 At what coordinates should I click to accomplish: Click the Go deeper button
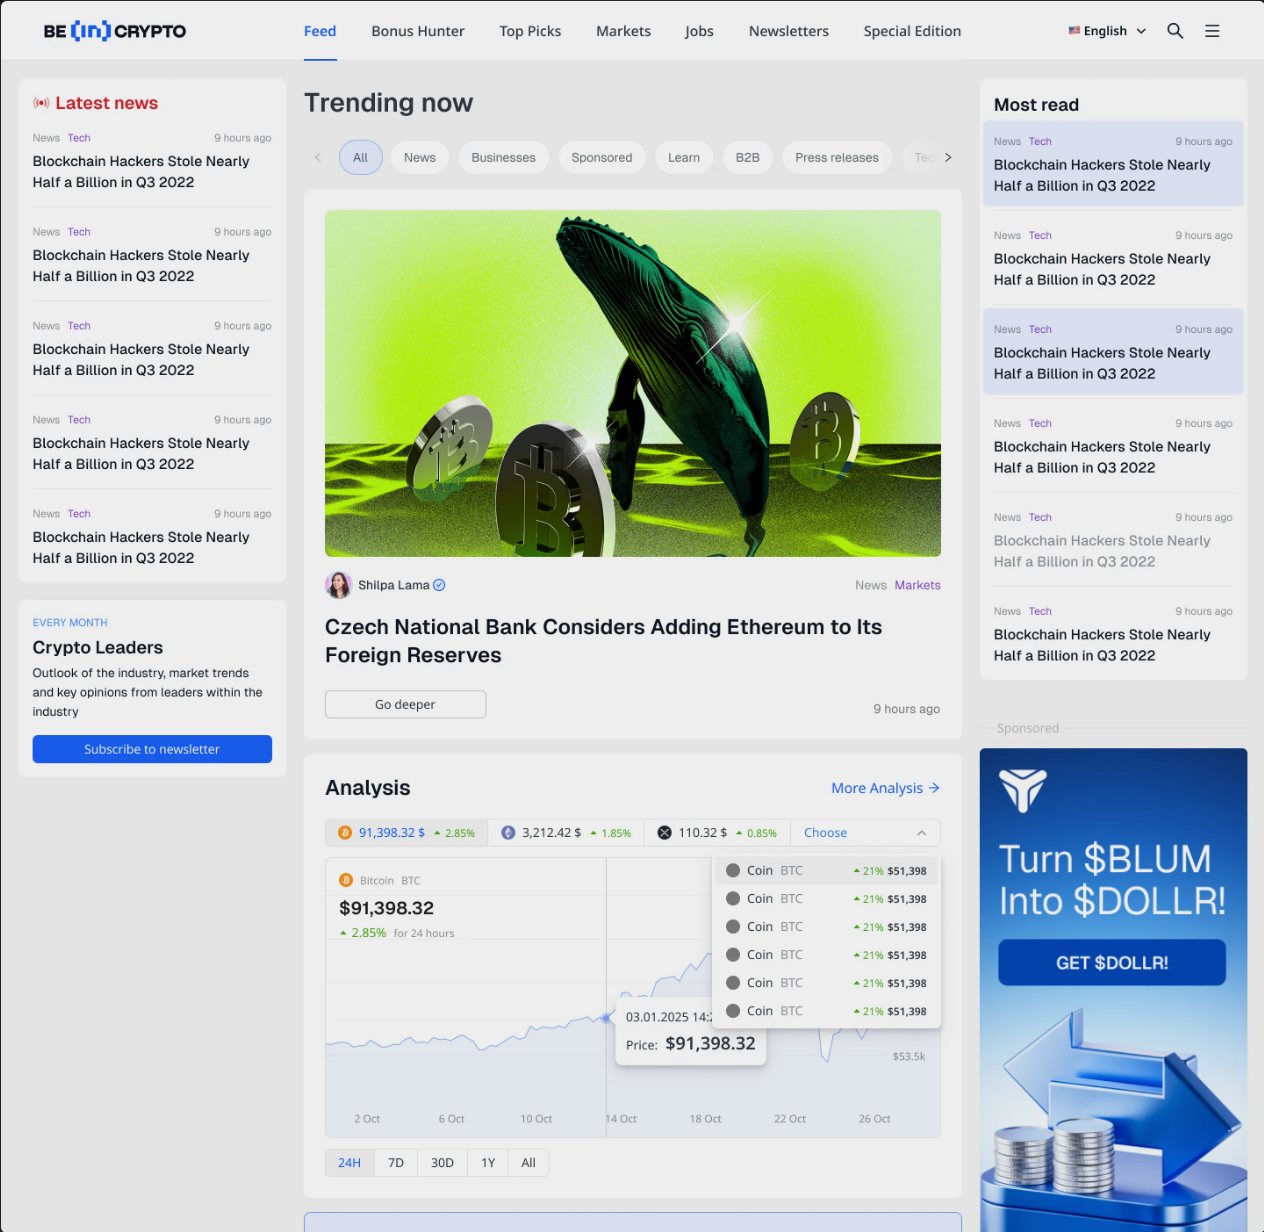405,704
